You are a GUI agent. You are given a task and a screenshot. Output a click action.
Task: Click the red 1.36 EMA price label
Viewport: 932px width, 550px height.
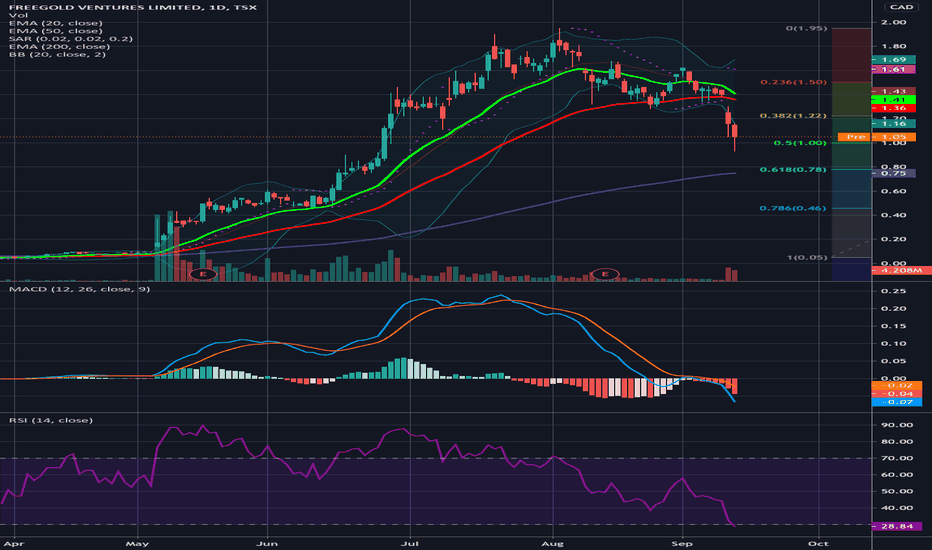pyautogui.click(x=893, y=108)
